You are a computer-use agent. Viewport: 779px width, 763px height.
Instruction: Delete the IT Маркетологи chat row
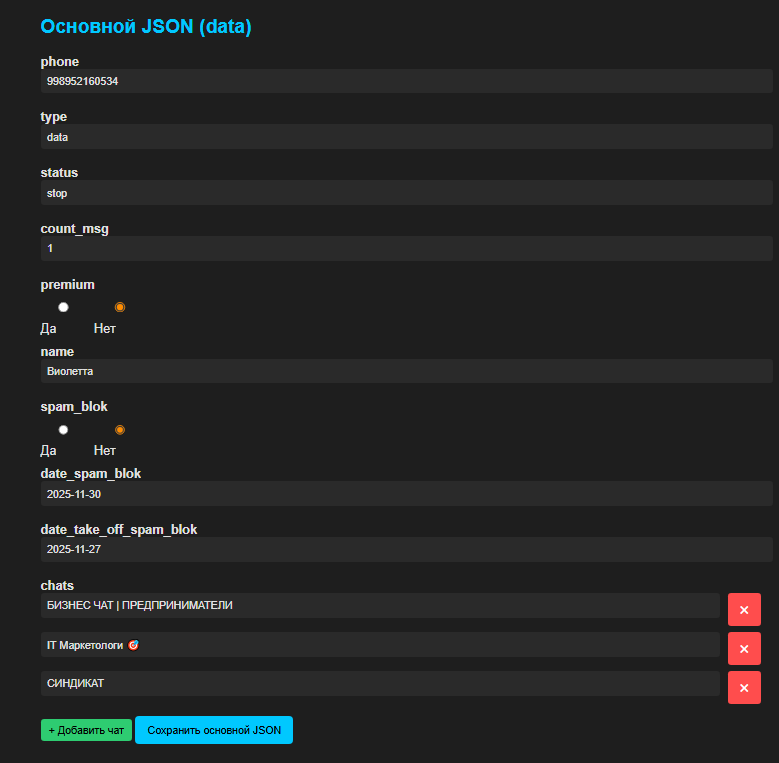click(x=744, y=648)
